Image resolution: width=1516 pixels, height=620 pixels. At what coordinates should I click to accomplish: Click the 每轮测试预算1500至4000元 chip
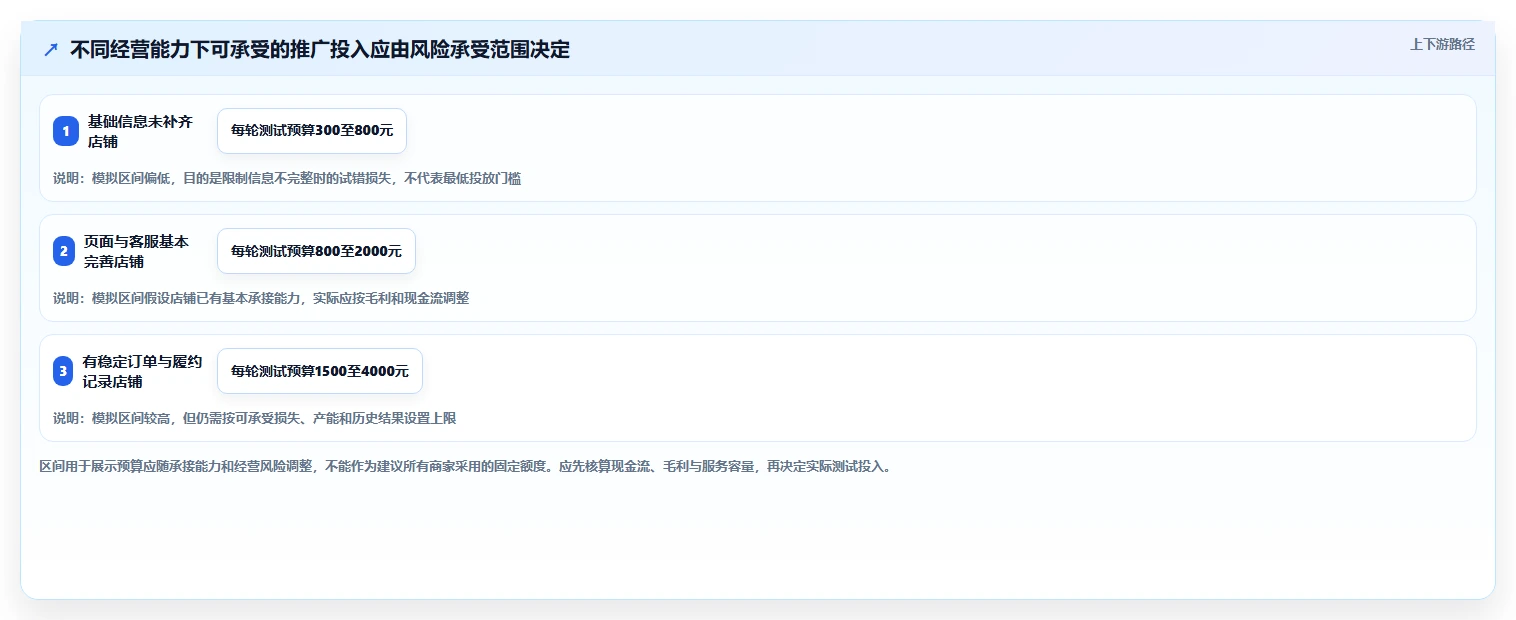click(320, 371)
